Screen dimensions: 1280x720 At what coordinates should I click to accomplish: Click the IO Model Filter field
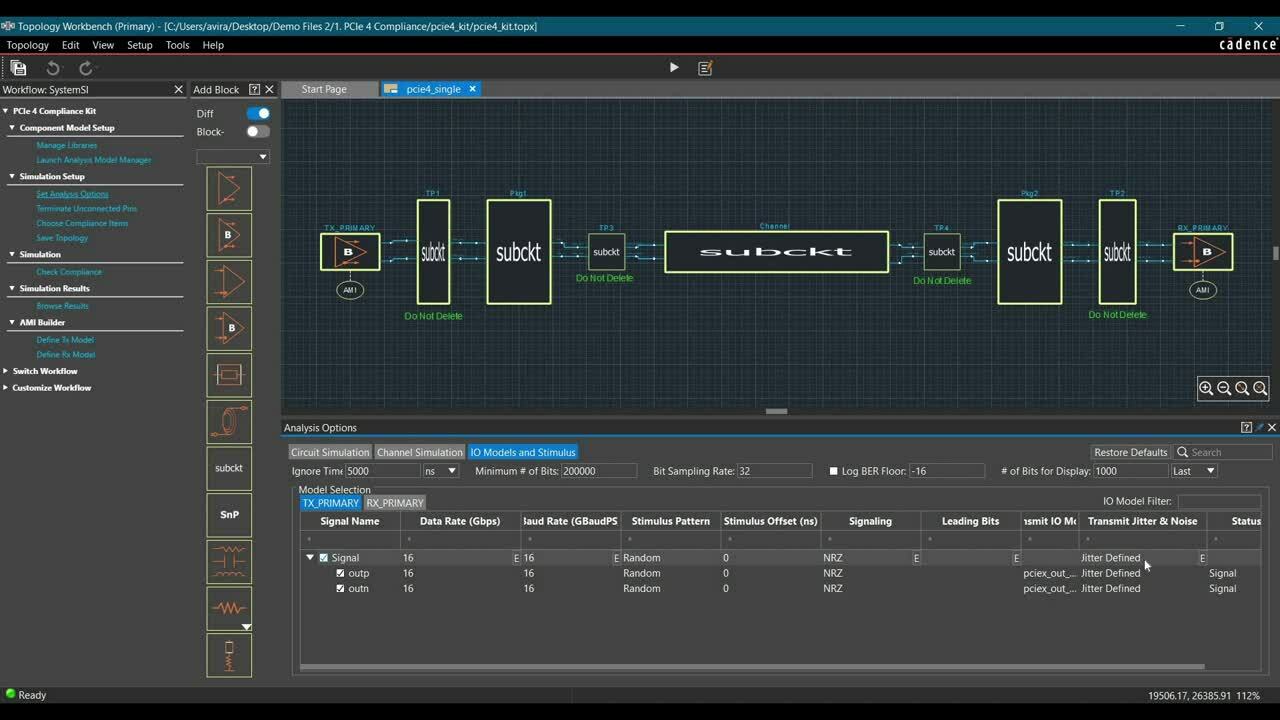[1218, 501]
